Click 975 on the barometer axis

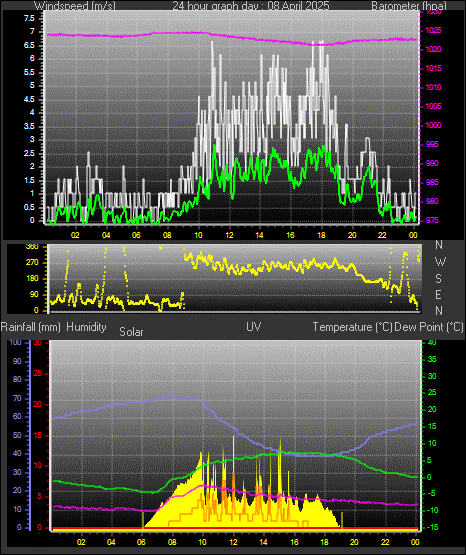432,220
